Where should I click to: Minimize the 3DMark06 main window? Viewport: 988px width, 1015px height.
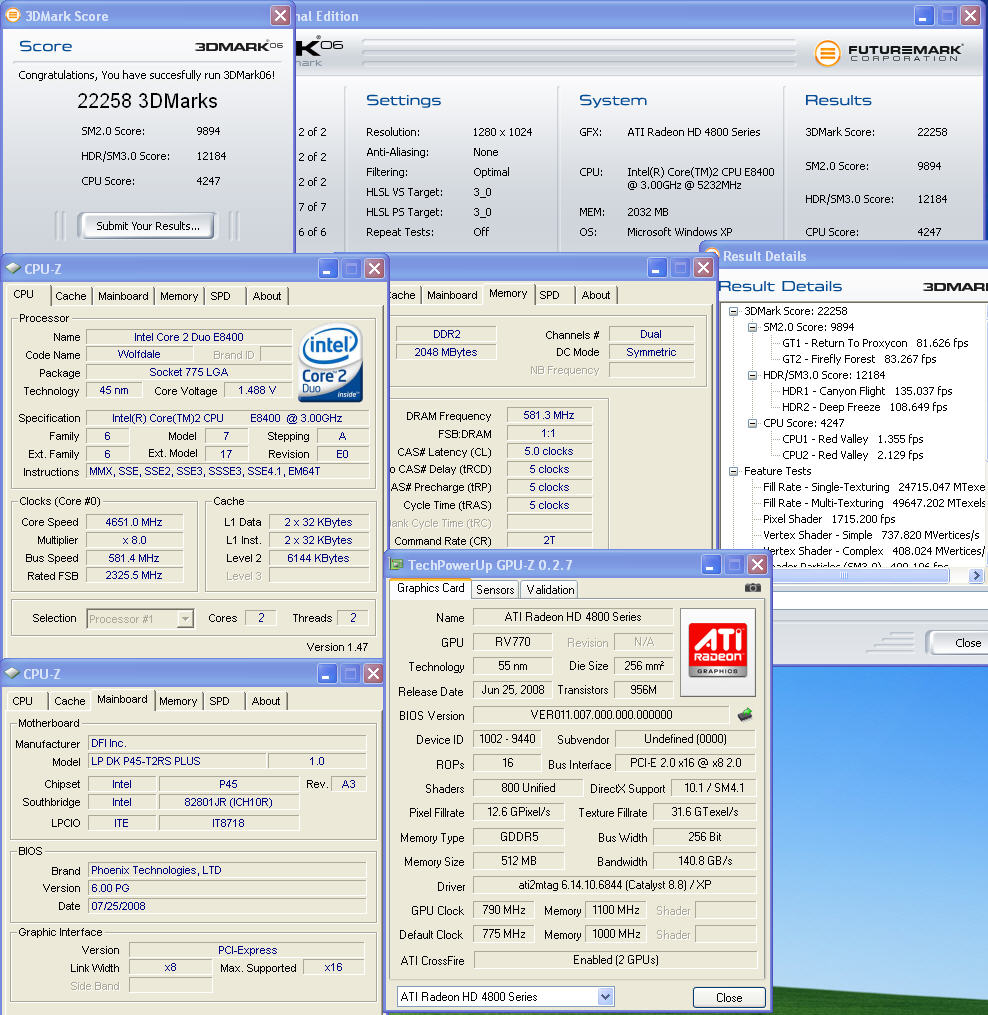(x=923, y=16)
